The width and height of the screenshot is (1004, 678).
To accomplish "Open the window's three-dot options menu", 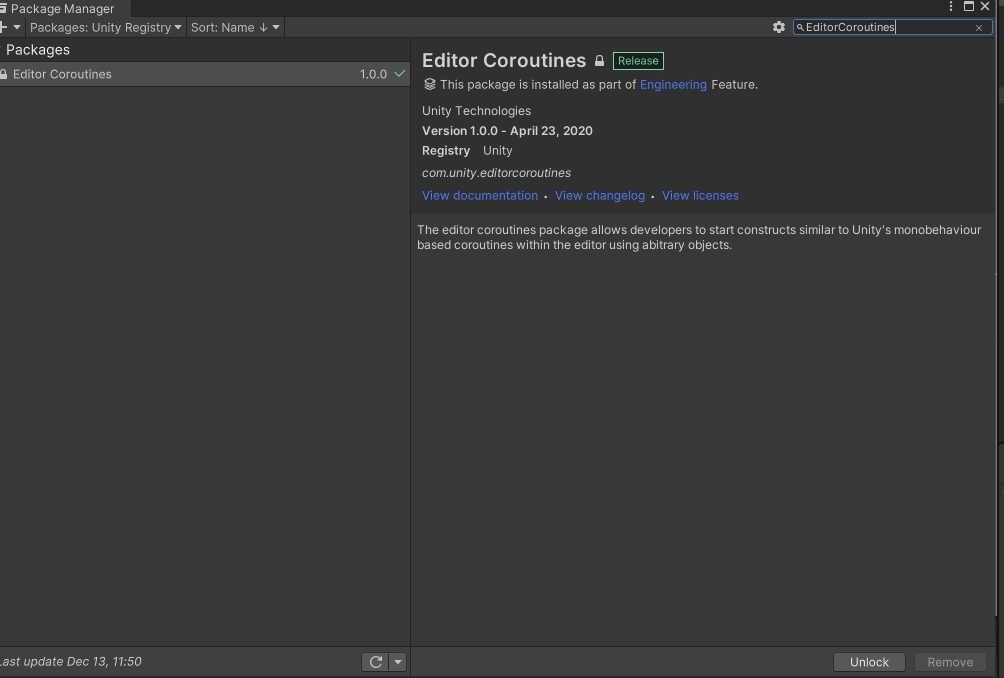I will [950, 6].
